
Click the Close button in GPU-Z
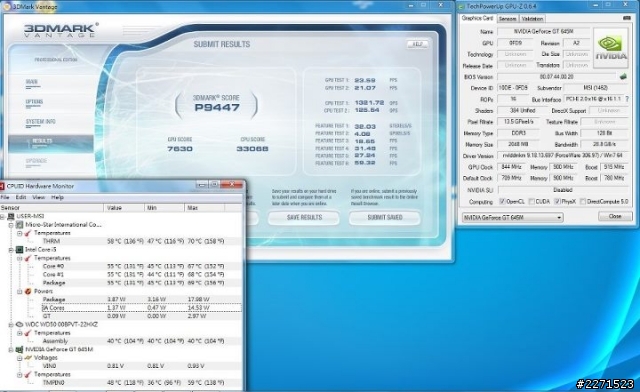(x=615, y=216)
